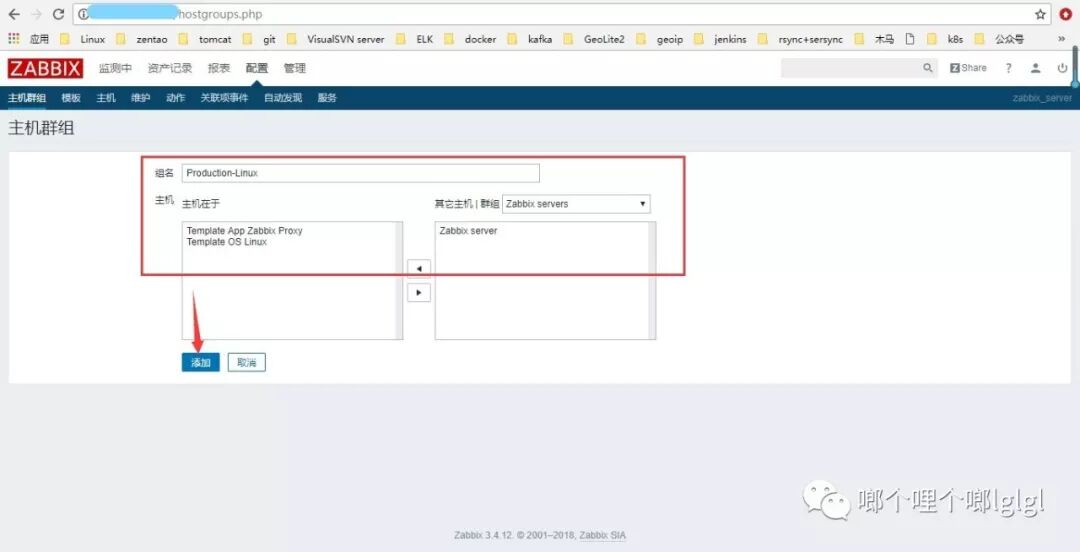Select the 主机 submenu tab
The image size is (1080, 552).
coord(106,98)
